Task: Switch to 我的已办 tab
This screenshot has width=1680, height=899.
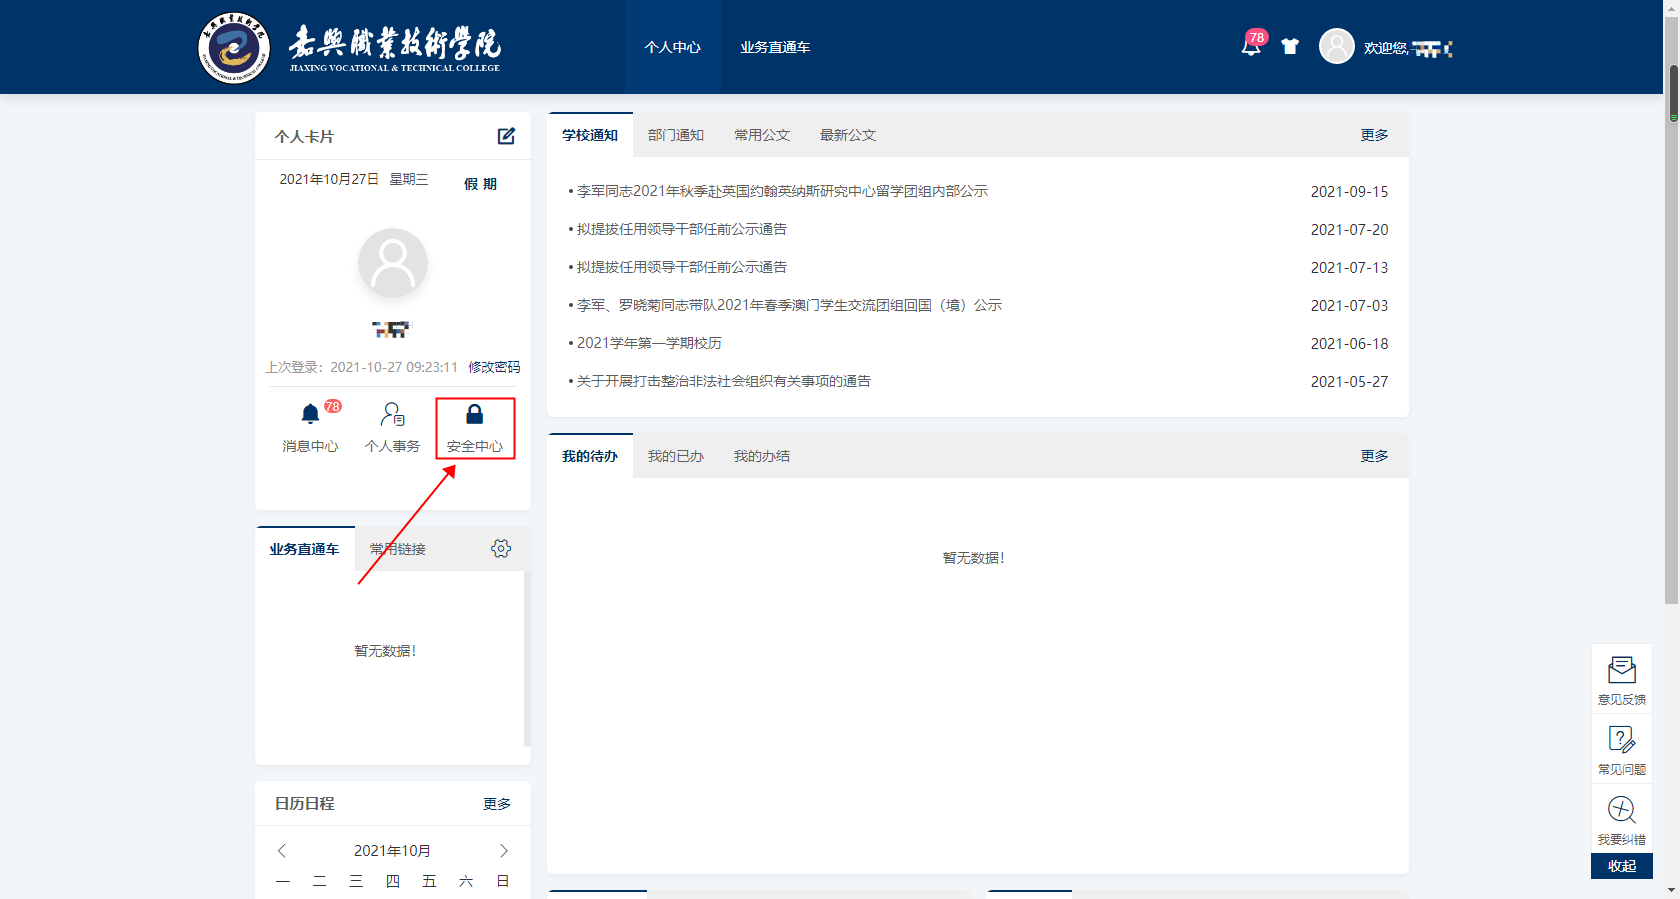Action: point(675,456)
